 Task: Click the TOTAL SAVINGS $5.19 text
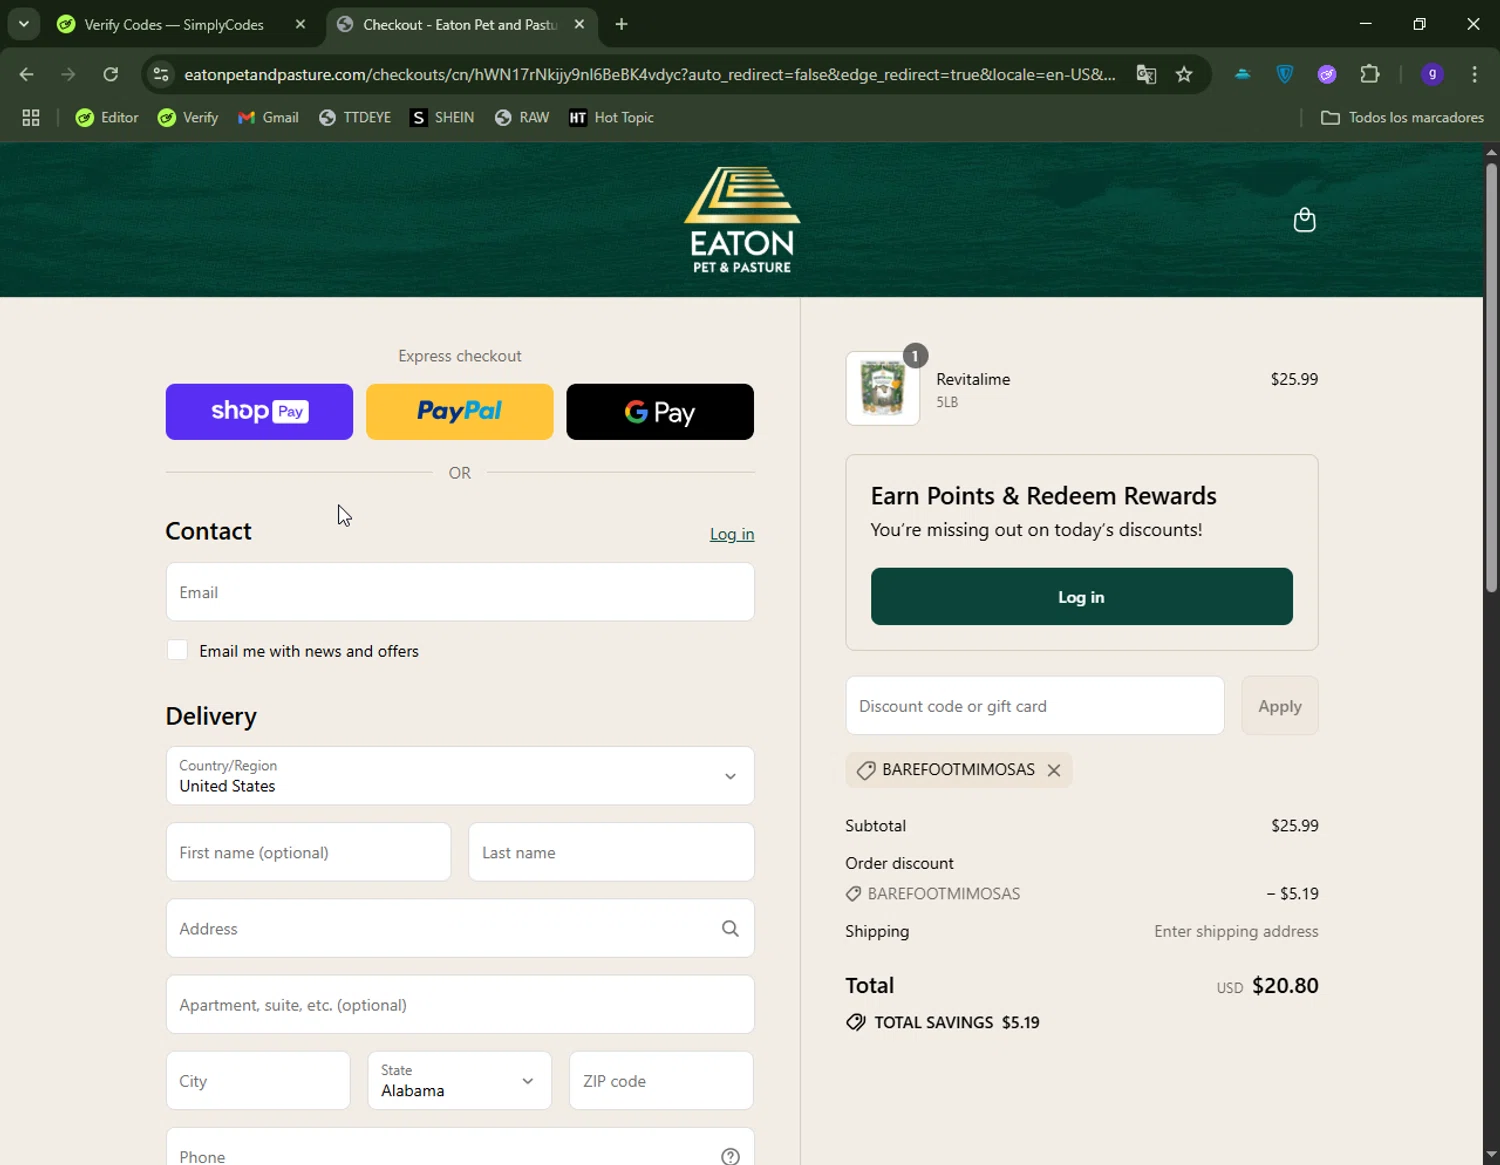point(957,1023)
